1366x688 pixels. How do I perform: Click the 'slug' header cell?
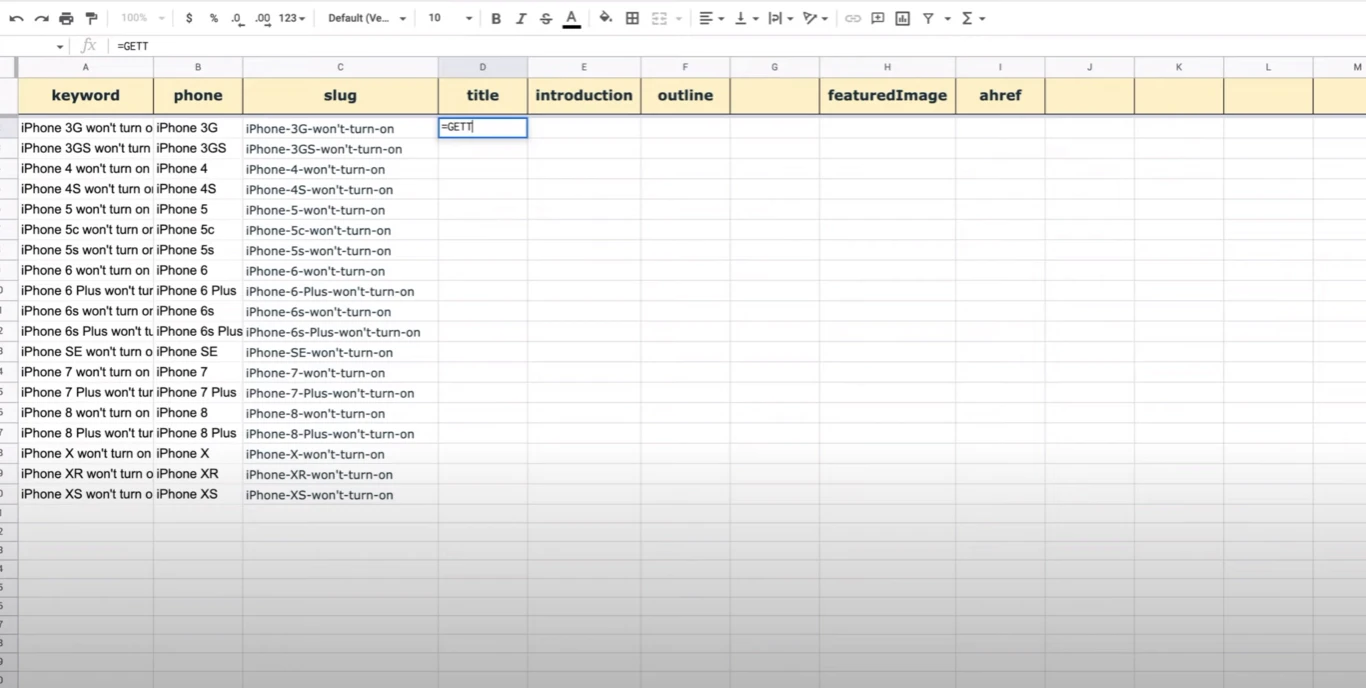[x=340, y=96]
